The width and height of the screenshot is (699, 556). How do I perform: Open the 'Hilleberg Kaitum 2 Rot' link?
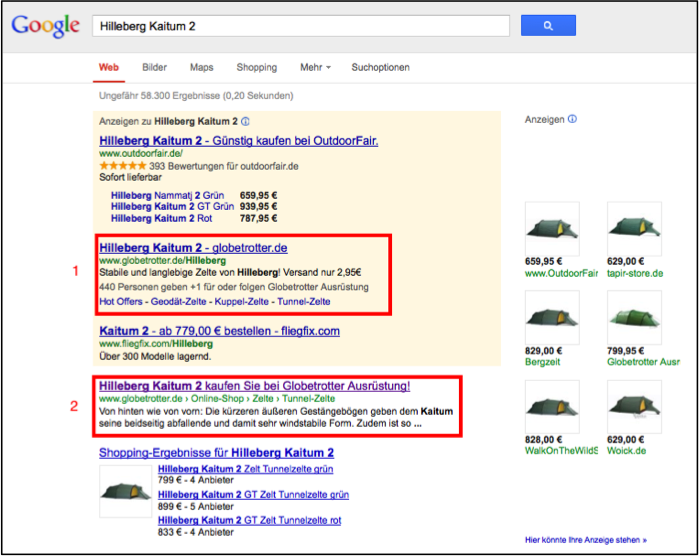click(x=161, y=218)
